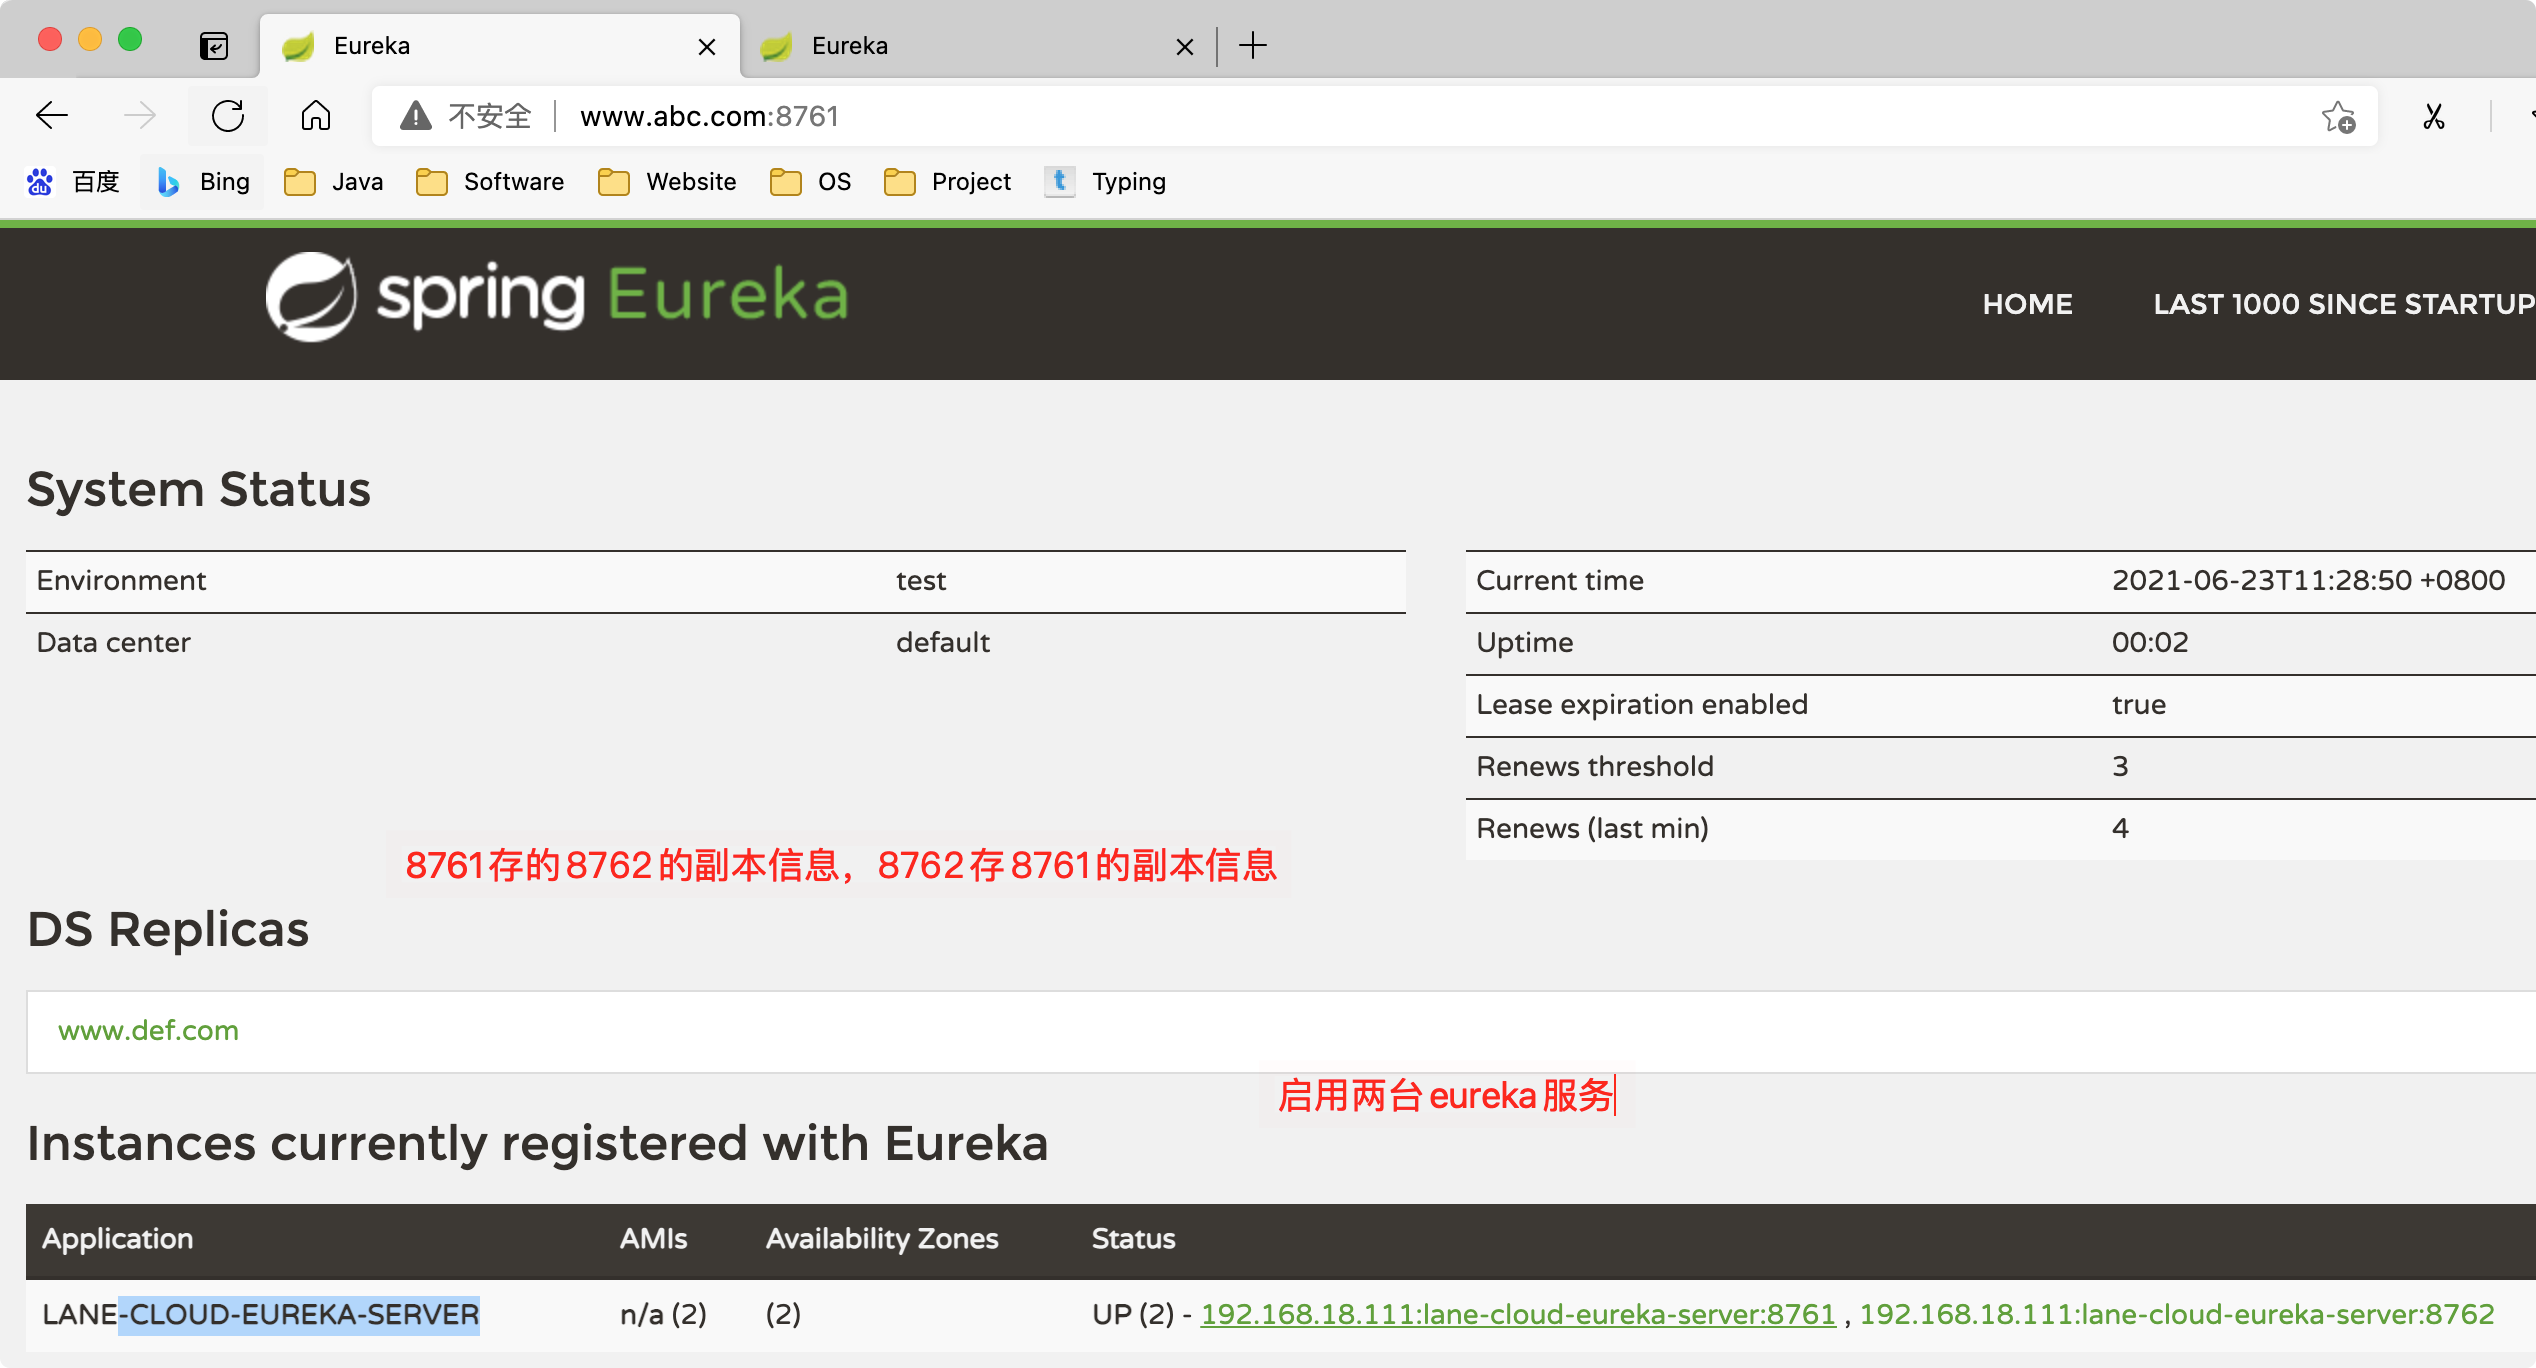The image size is (2536, 1368).
Task: Click the Spring Eureka logo
Action: click(556, 297)
